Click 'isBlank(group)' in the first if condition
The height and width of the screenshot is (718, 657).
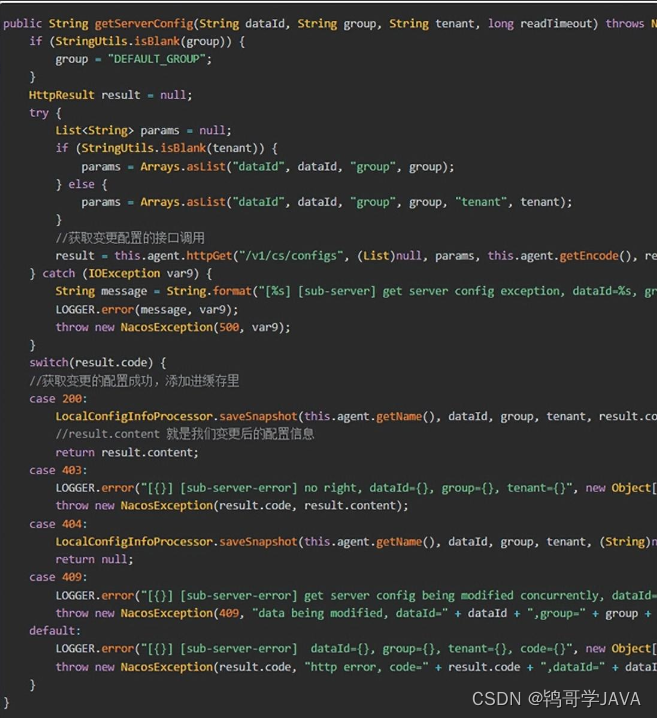(x=183, y=41)
